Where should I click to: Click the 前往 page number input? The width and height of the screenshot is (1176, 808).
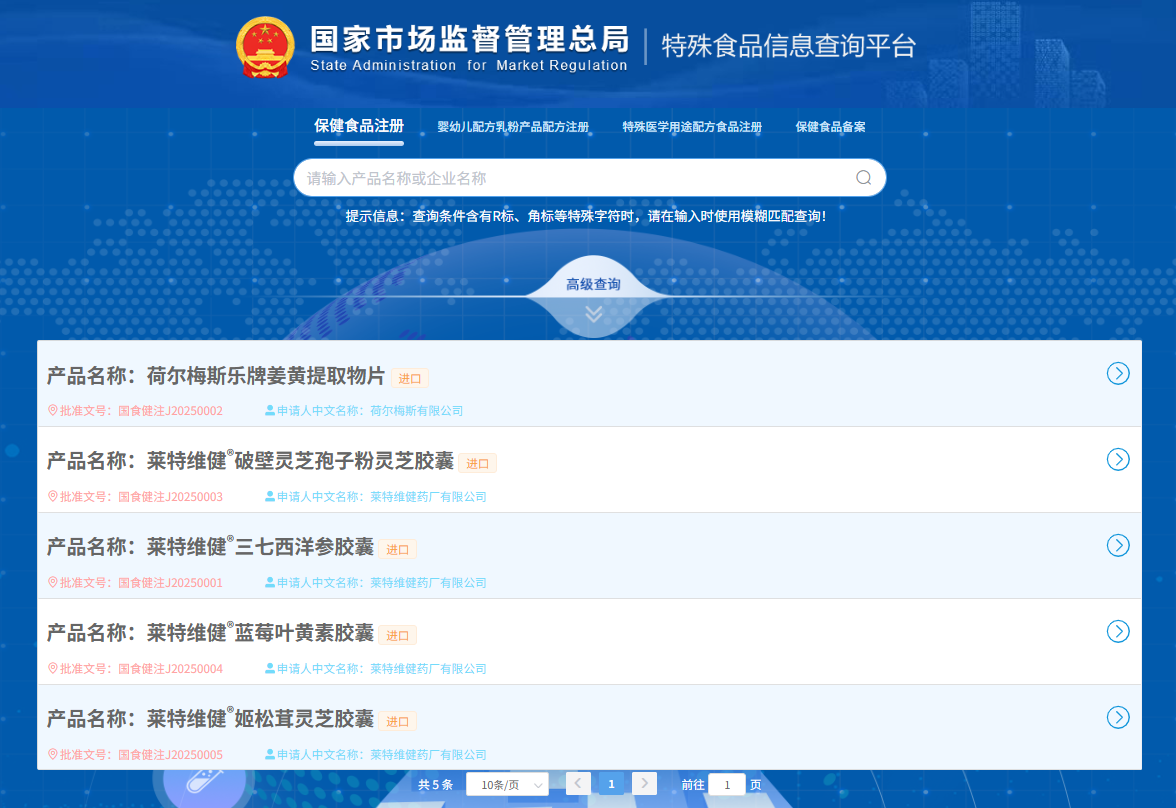click(x=726, y=785)
